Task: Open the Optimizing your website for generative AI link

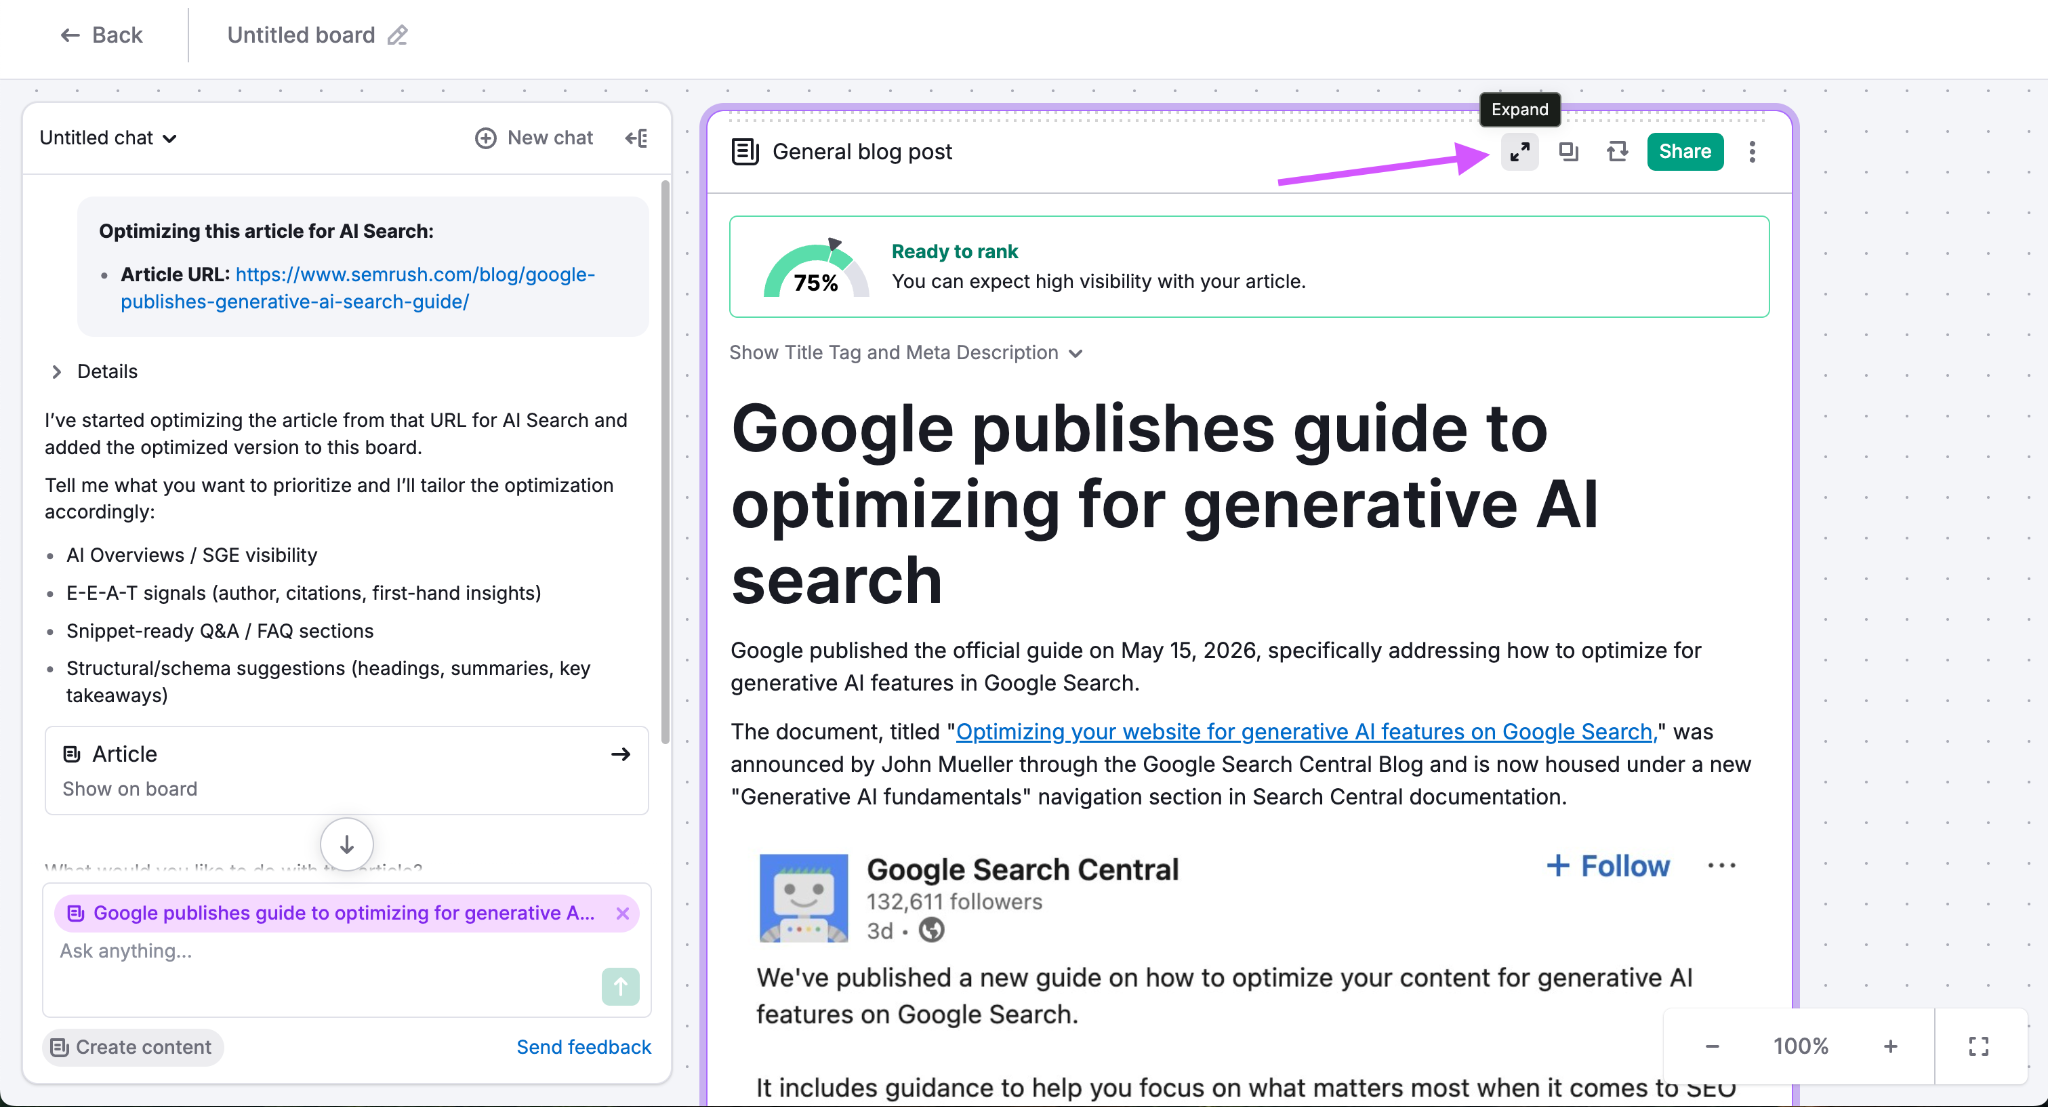Action: [1304, 732]
